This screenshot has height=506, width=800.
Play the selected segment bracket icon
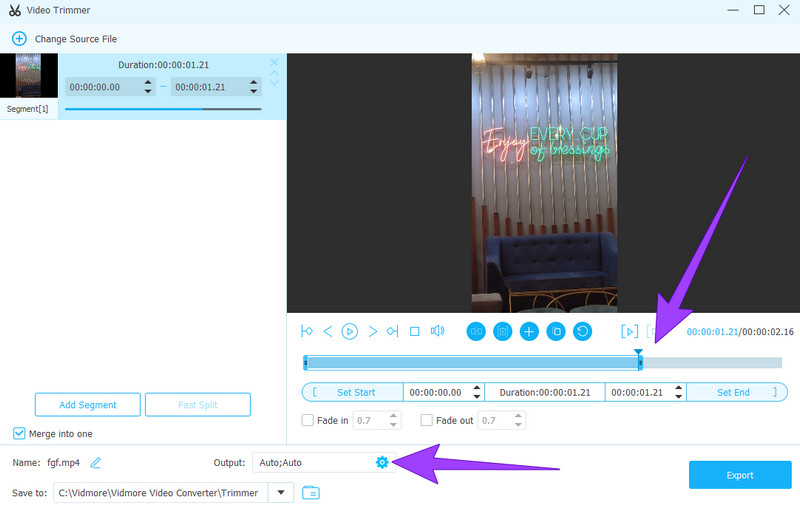pyautogui.click(x=630, y=332)
